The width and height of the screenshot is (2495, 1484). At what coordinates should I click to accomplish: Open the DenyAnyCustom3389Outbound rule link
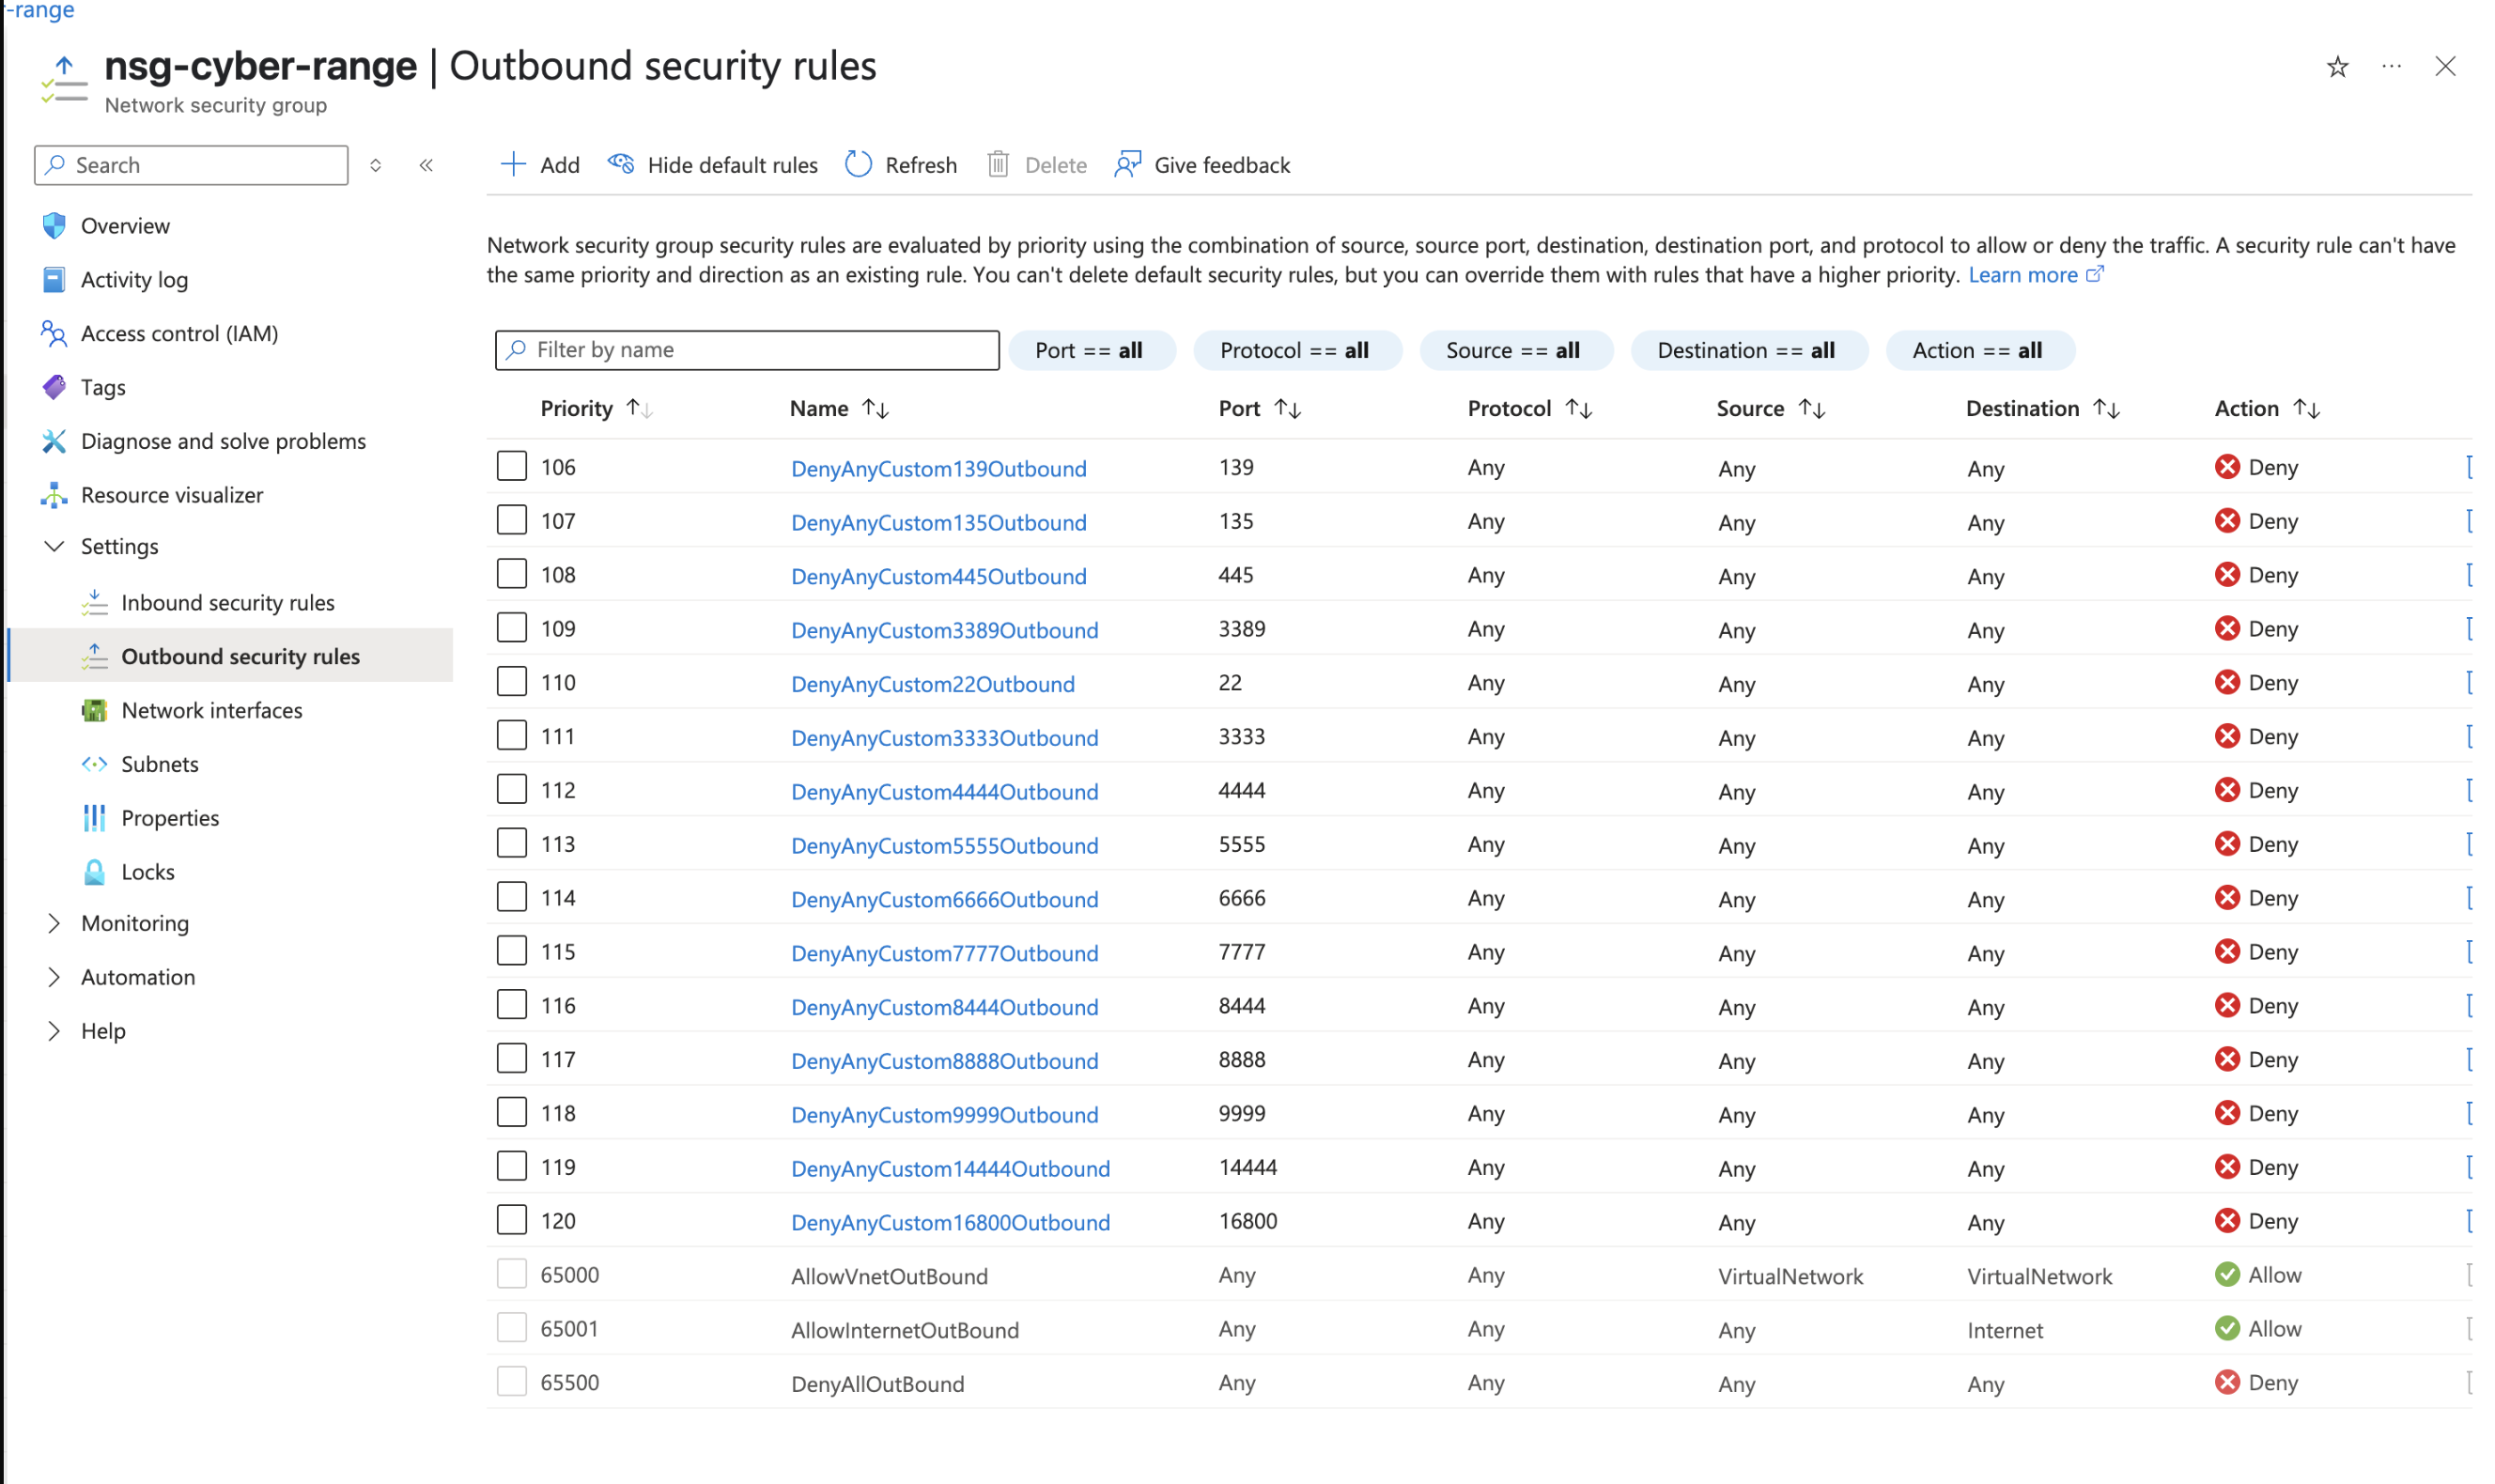tap(944, 630)
